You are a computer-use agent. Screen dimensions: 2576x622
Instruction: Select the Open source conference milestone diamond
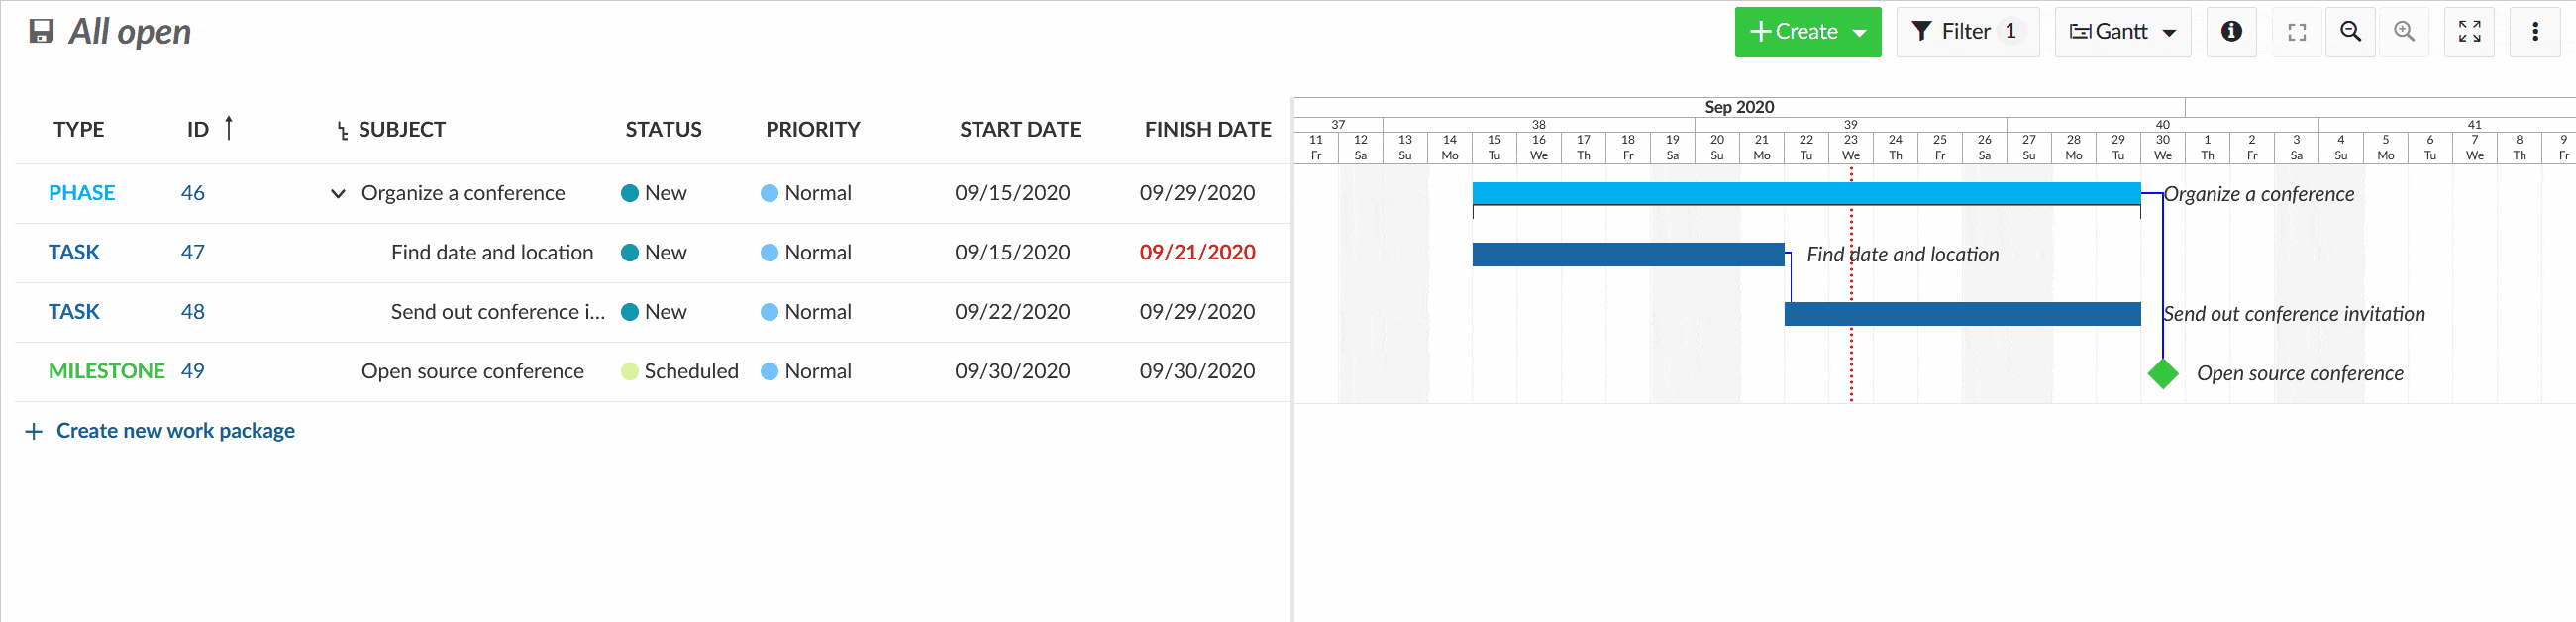click(2162, 373)
